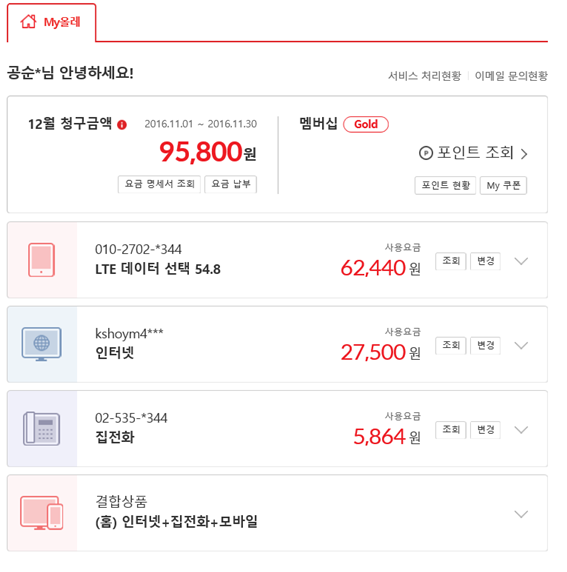Click the circled P point icon

tap(426, 153)
